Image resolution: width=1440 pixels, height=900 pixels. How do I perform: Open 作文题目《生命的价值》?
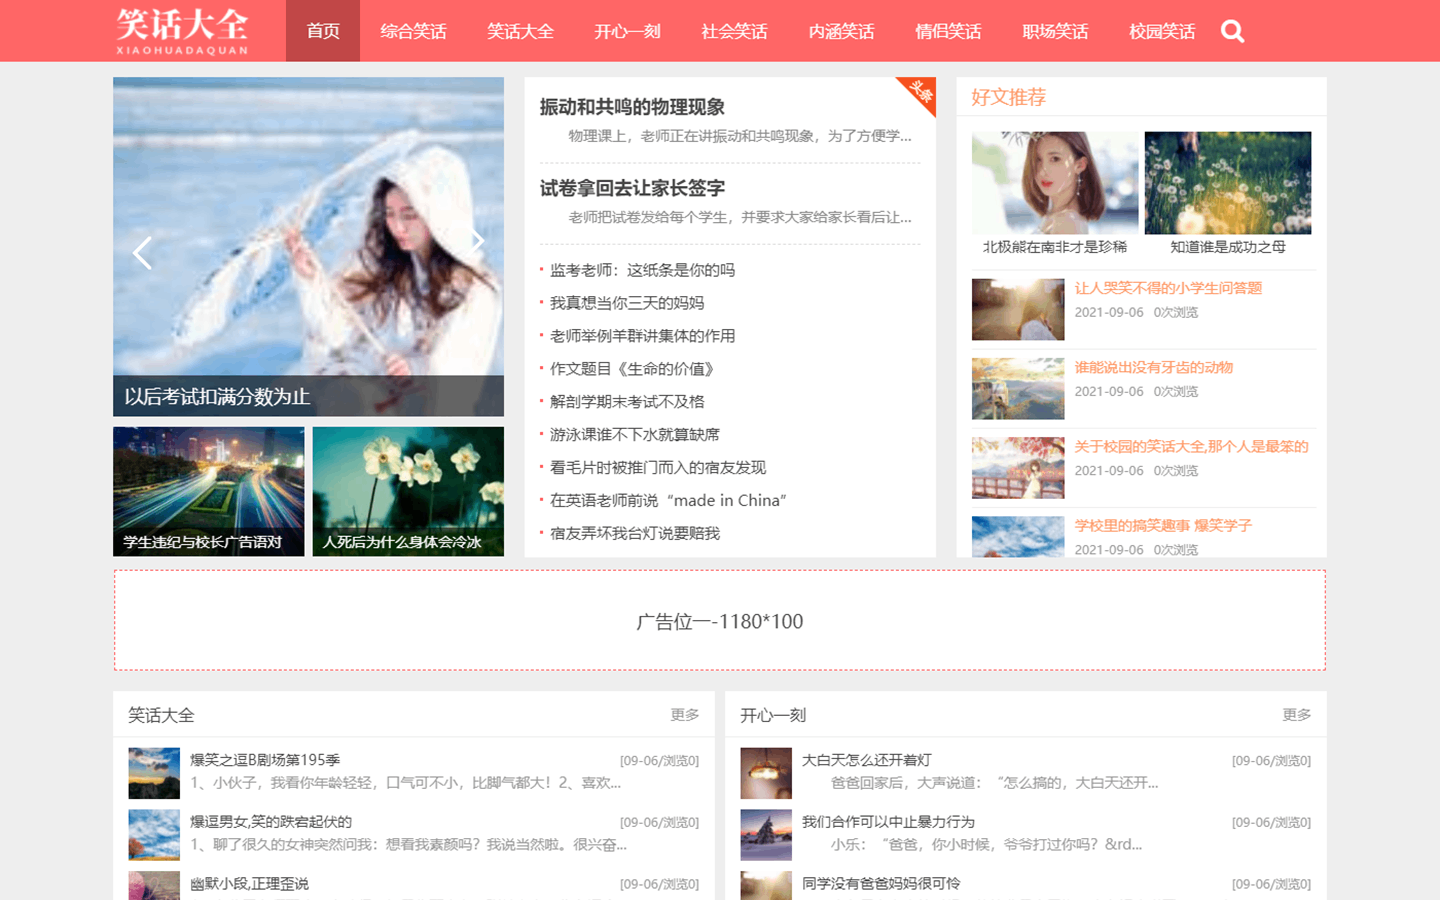point(634,369)
